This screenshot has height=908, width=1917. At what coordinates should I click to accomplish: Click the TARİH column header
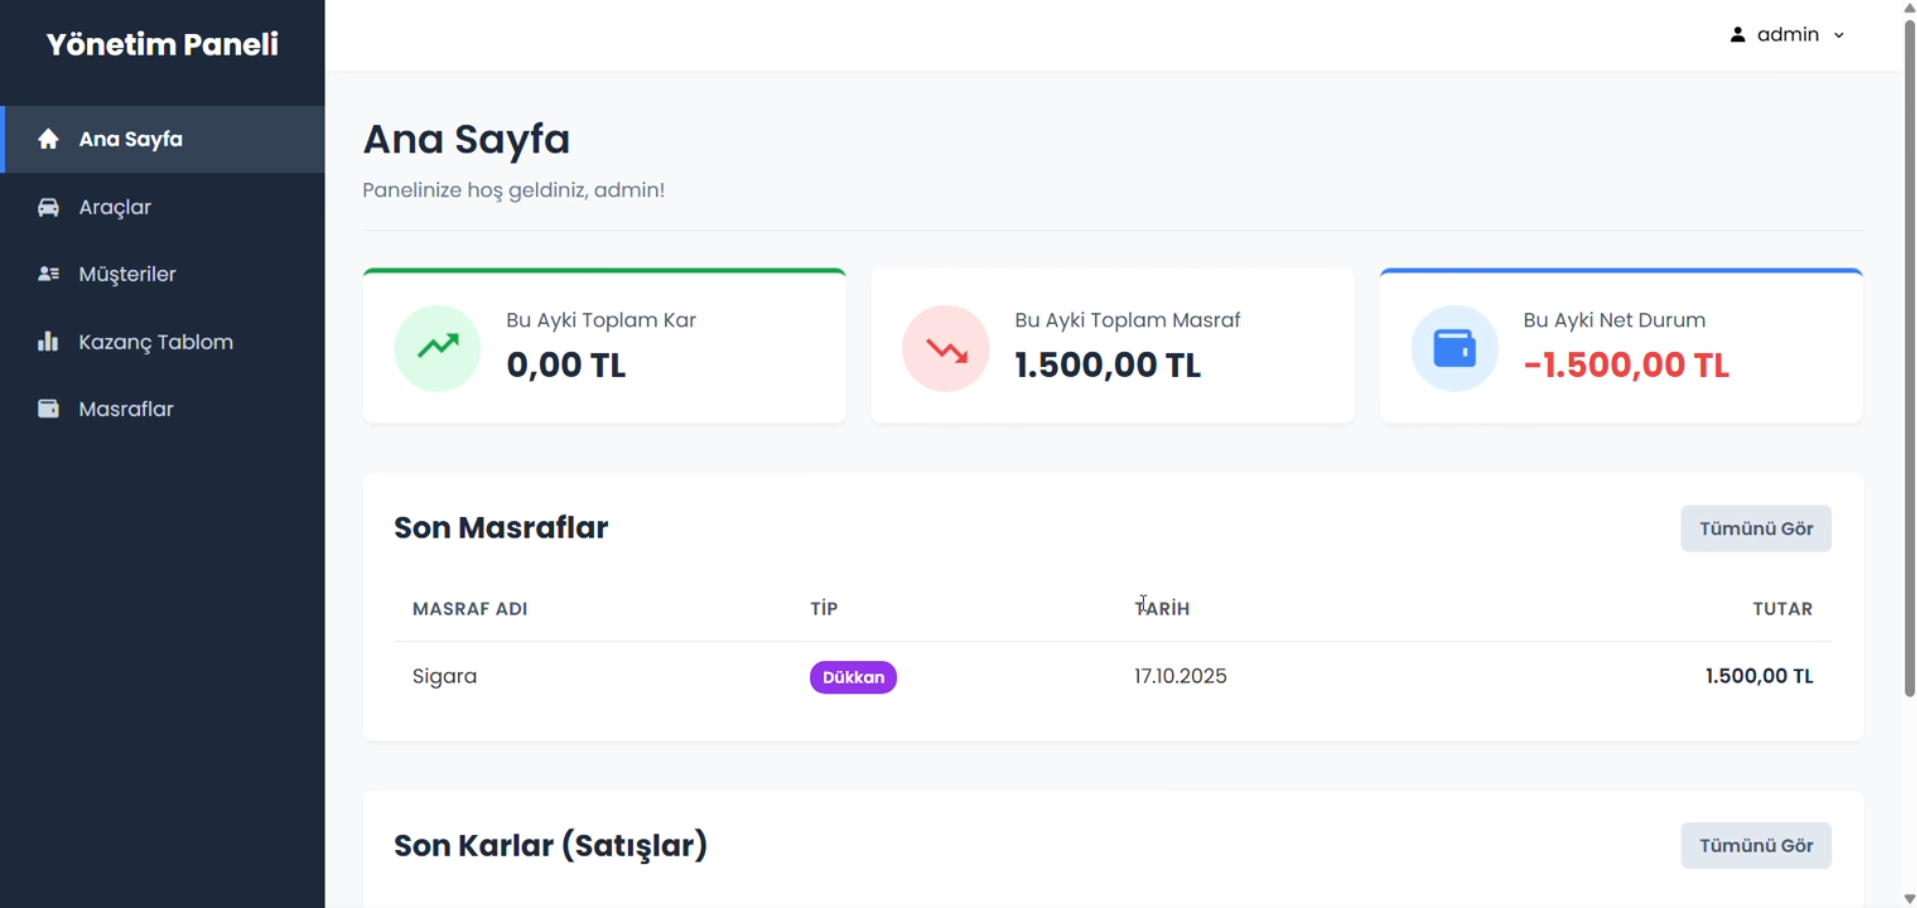[x=1162, y=608]
